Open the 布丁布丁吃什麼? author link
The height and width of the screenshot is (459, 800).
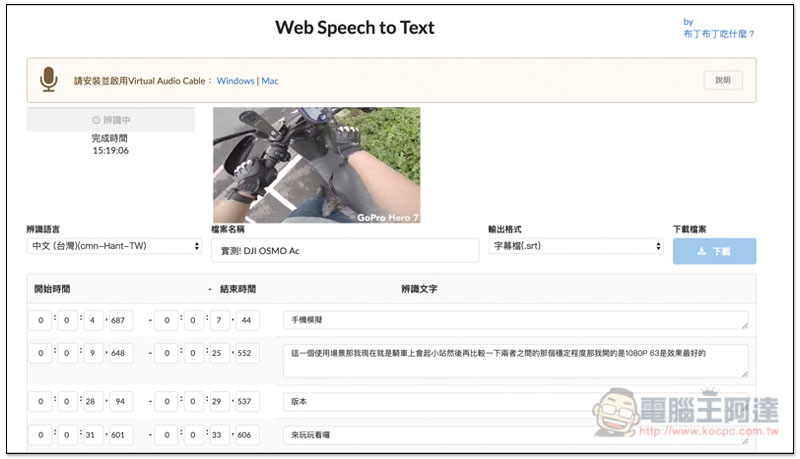pos(718,34)
